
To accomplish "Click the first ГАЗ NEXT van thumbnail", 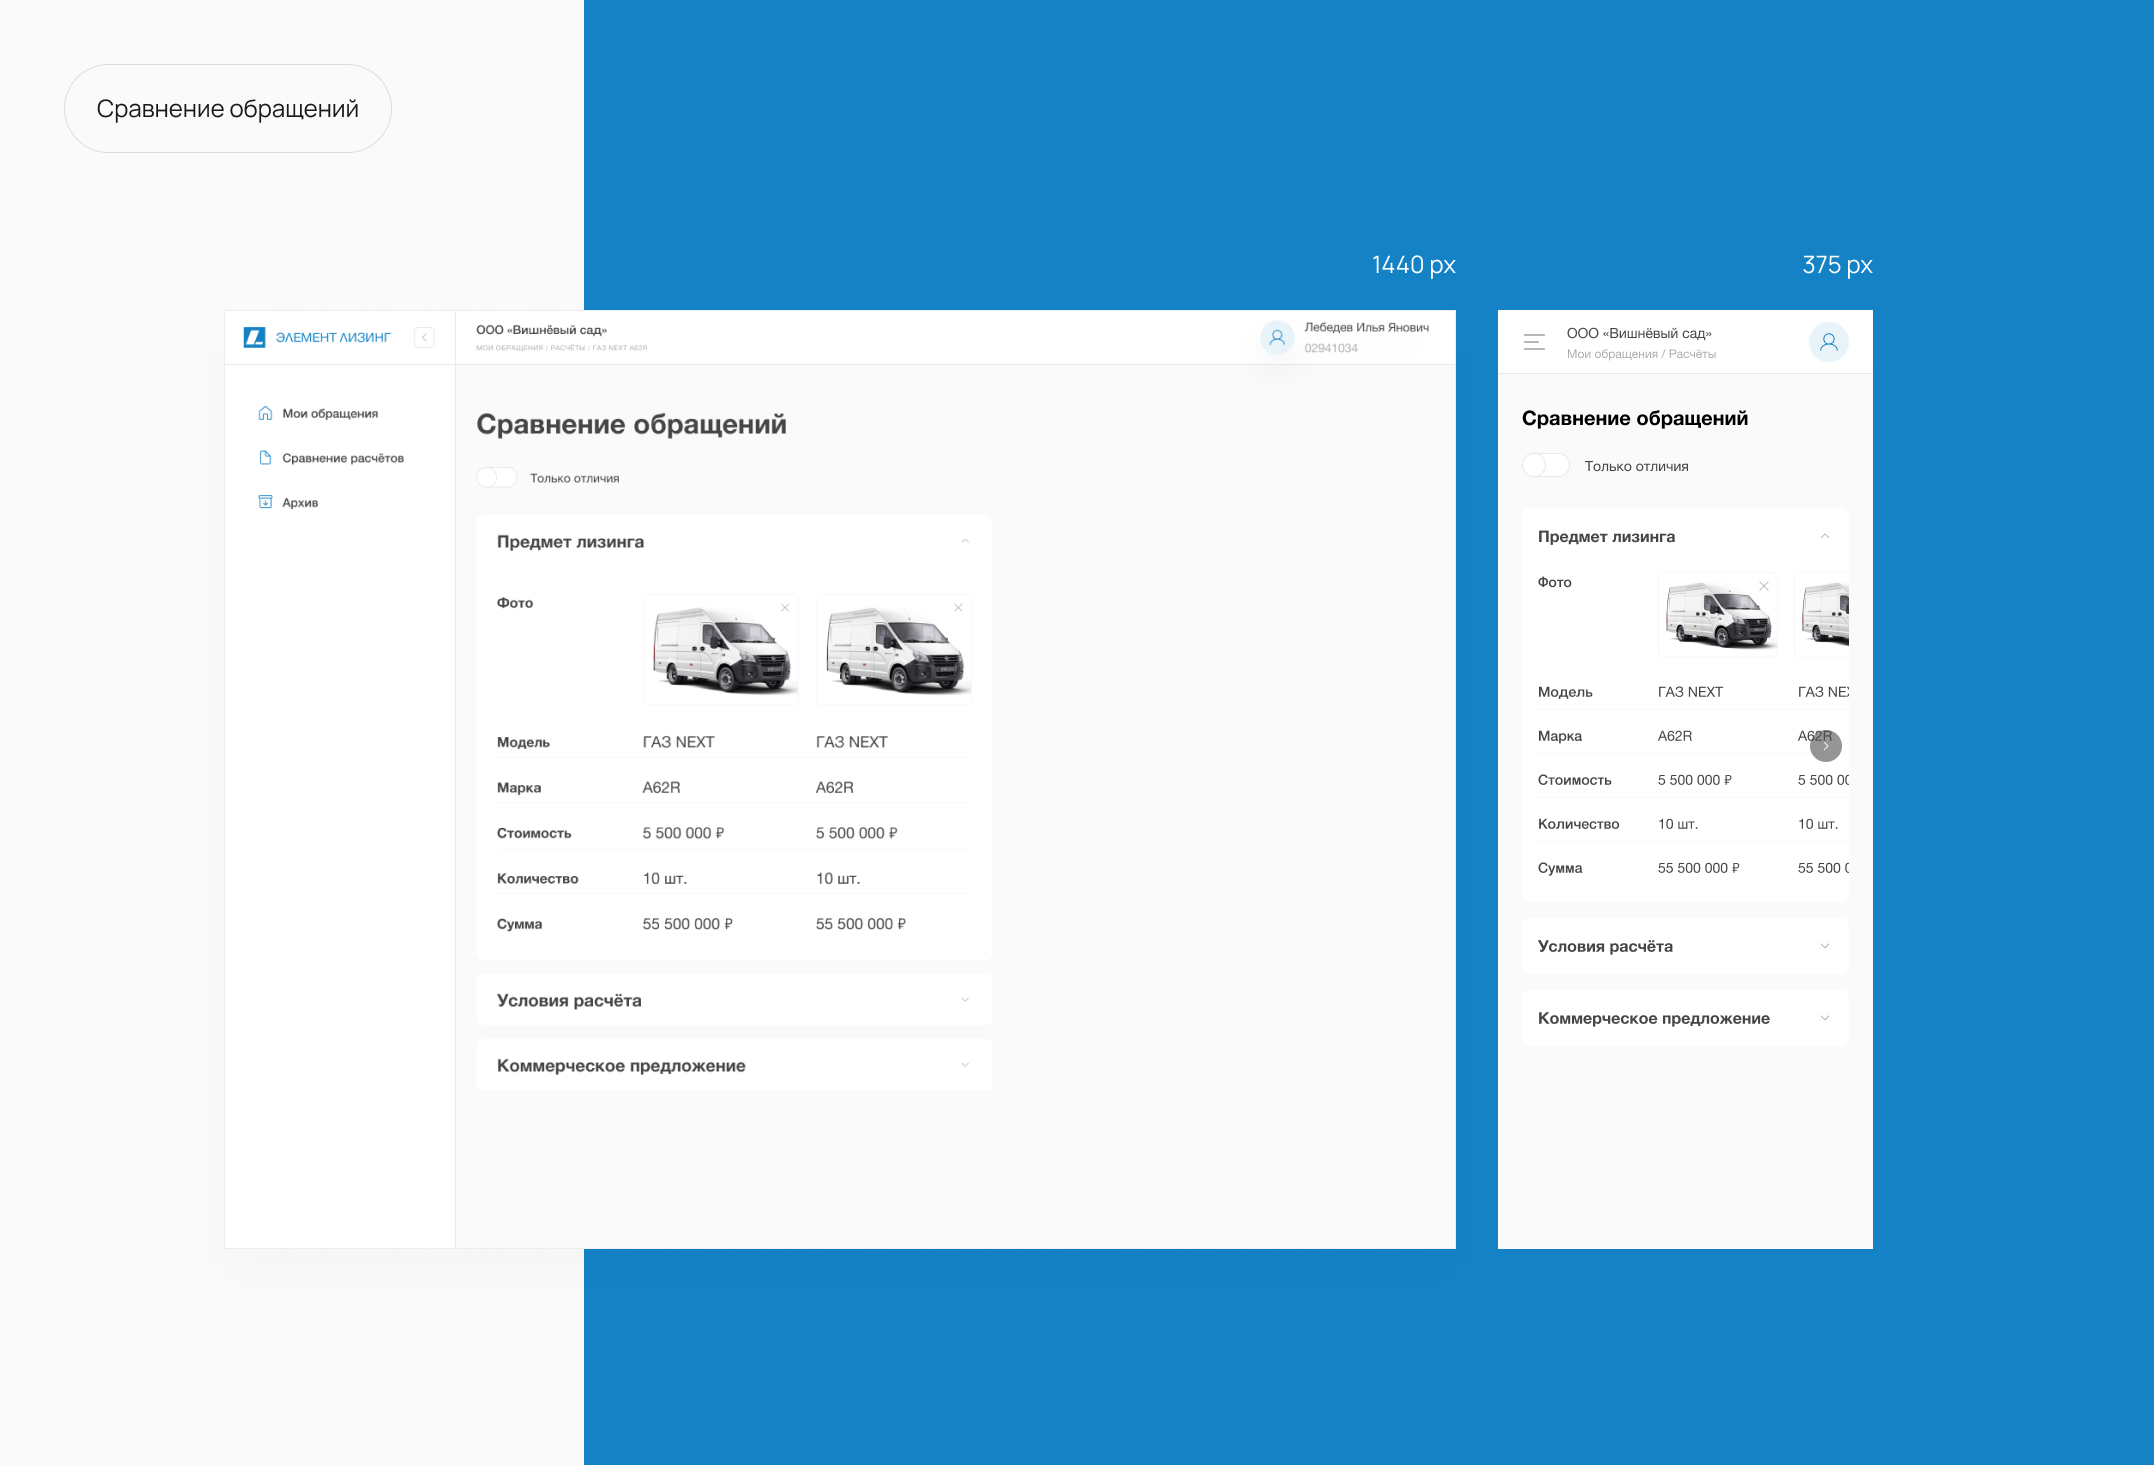I will (x=720, y=650).
